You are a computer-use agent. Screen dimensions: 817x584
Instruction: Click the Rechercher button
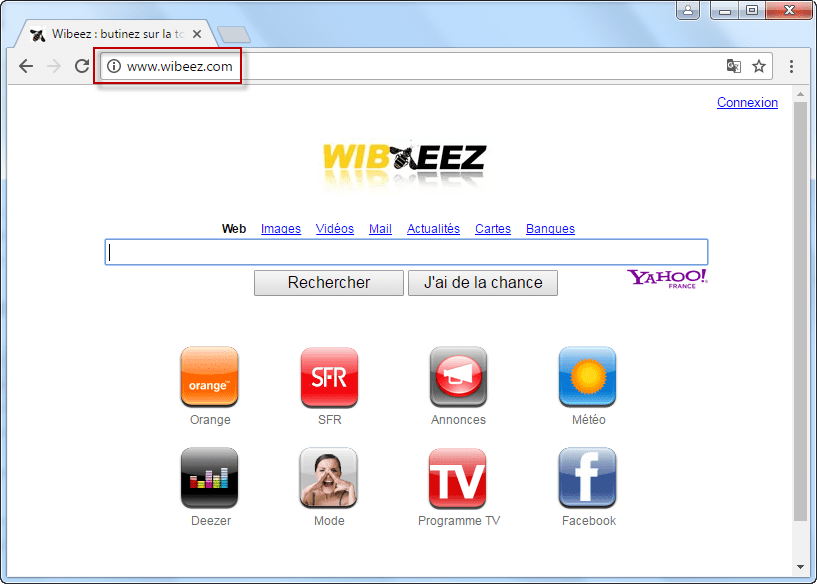click(329, 283)
